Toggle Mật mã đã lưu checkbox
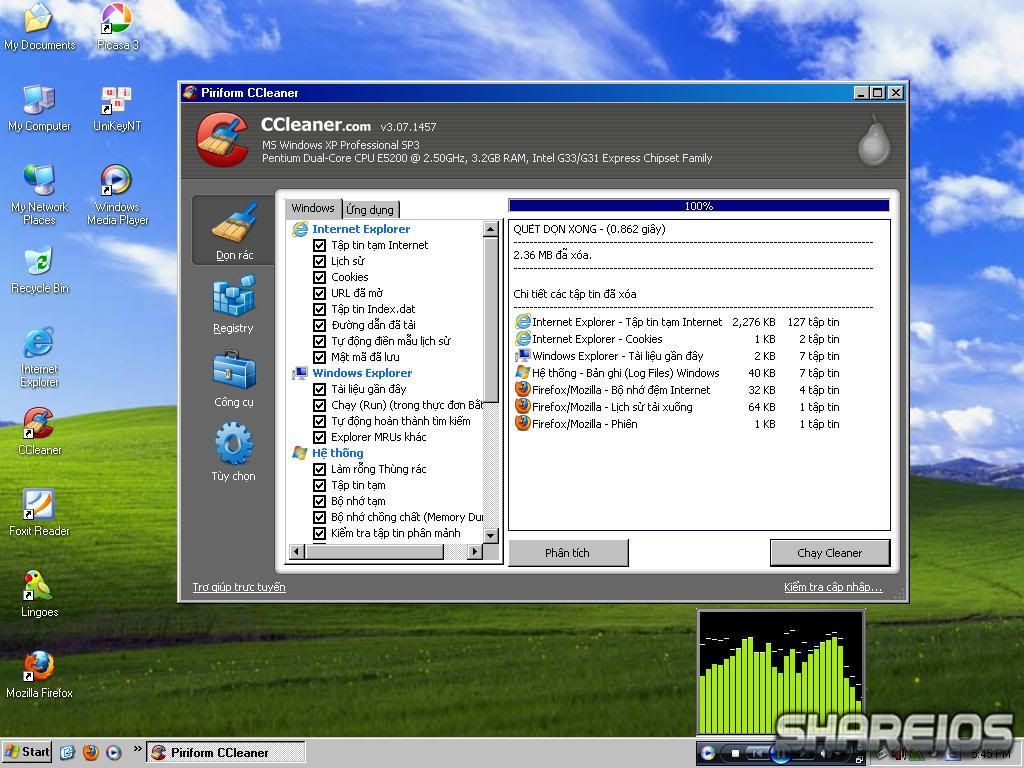This screenshot has height=768, width=1024. pyautogui.click(x=319, y=357)
